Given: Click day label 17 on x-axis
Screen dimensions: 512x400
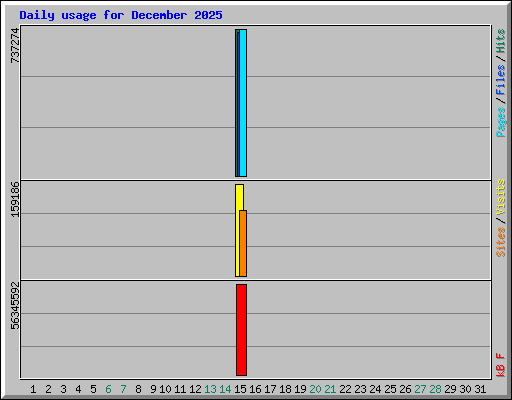Looking at the screenshot, I should tap(270, 389).
